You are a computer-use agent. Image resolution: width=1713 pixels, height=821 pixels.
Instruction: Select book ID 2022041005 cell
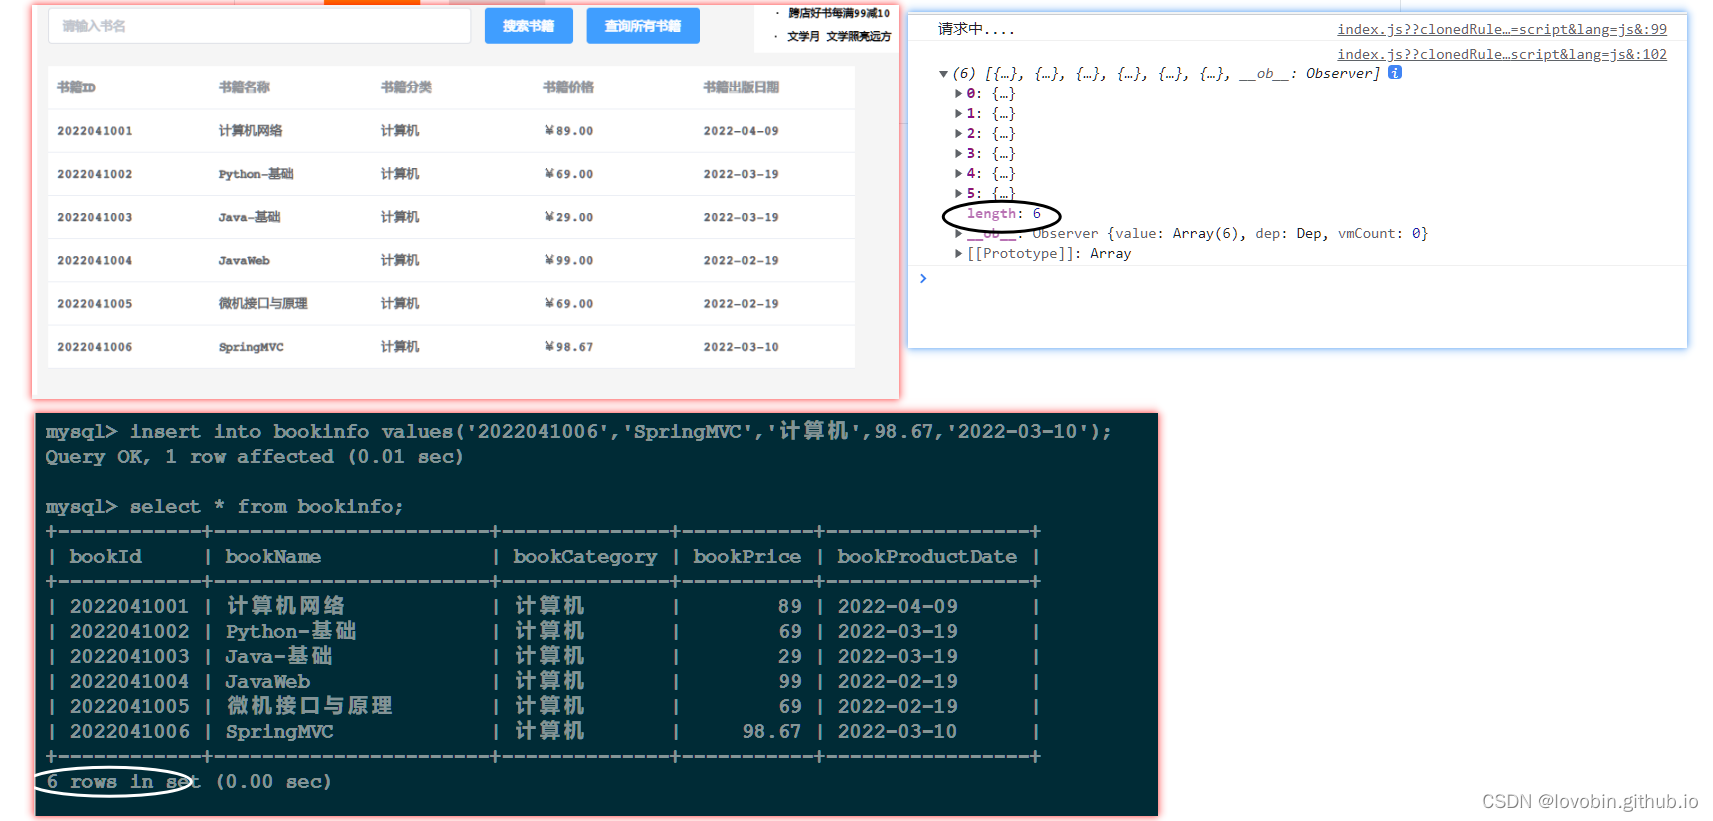[x=95, y=303]
